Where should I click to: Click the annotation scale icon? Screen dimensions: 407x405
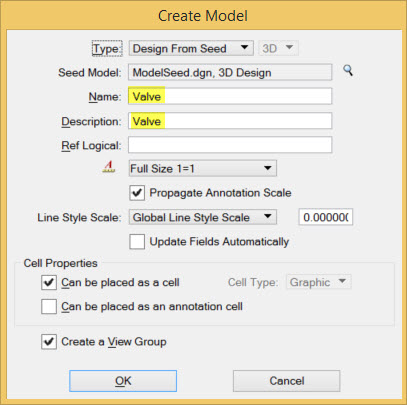pyautogui.click(x=109, y=166)
